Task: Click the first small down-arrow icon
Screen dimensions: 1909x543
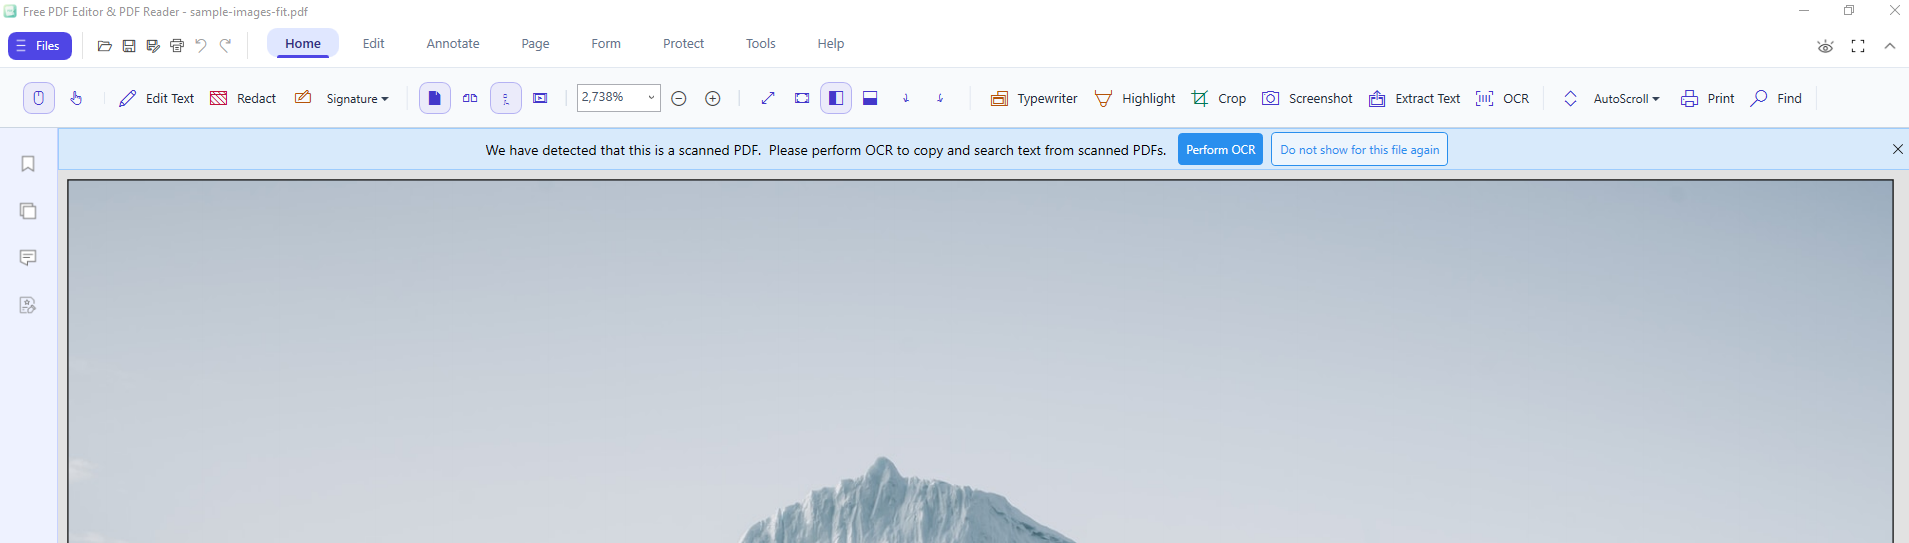Action: point(906,98)
